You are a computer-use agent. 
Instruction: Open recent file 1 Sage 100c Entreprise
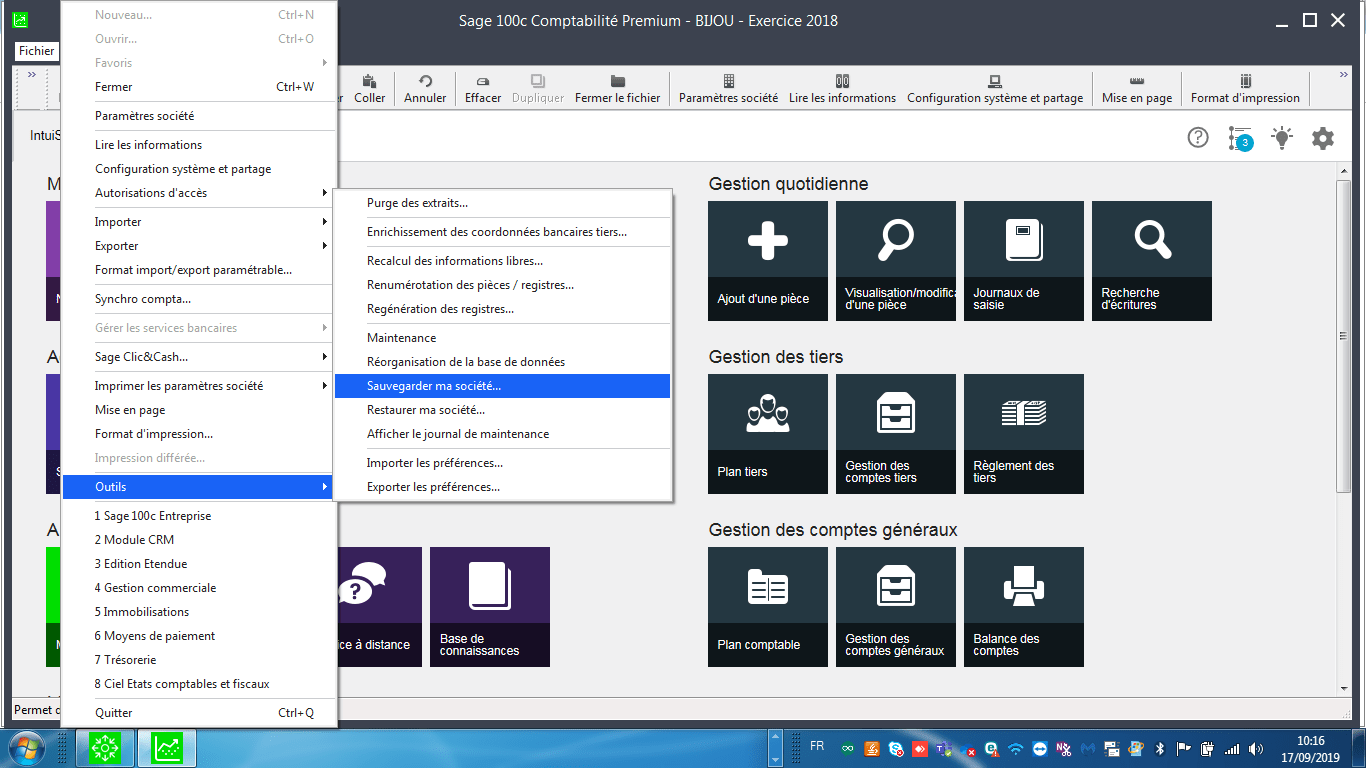(x=199, y=516)
